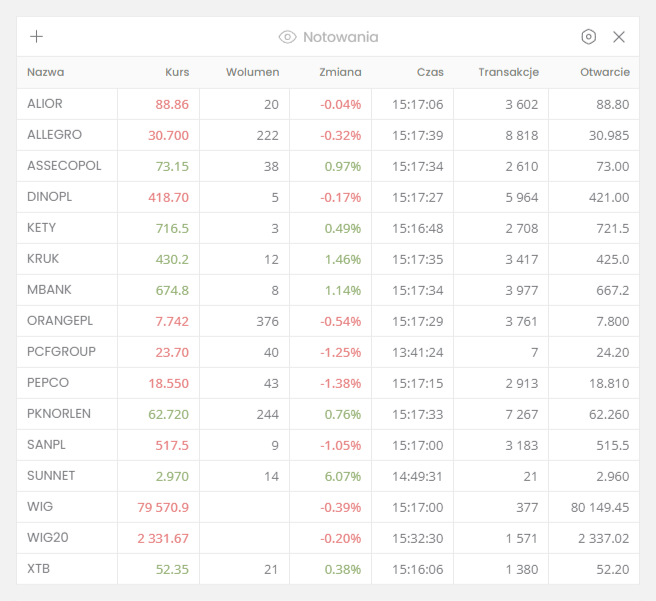Click ALLEGRO transactions 8 818

tap(522, 136)
